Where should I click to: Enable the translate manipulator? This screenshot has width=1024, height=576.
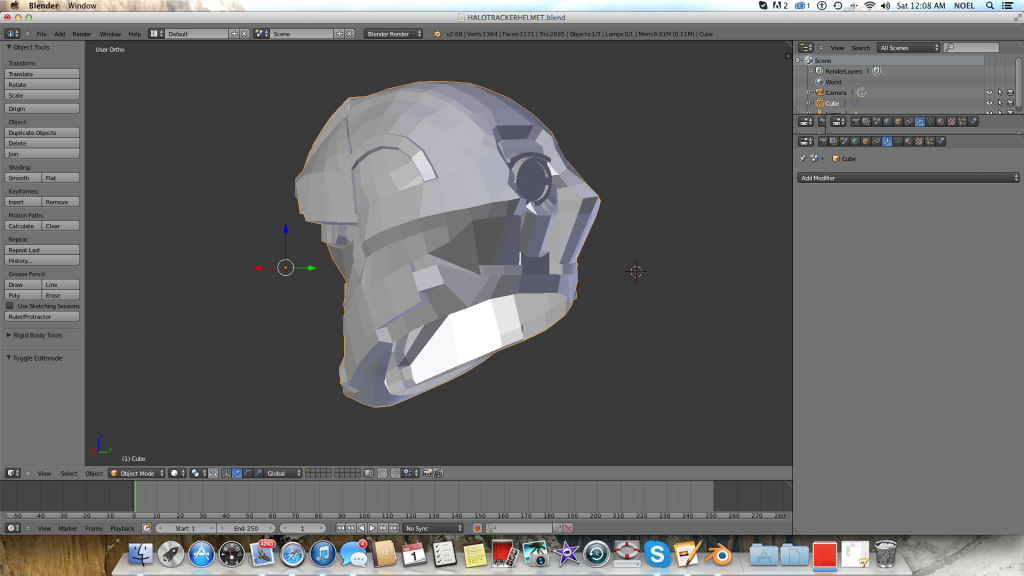point(237,473)
